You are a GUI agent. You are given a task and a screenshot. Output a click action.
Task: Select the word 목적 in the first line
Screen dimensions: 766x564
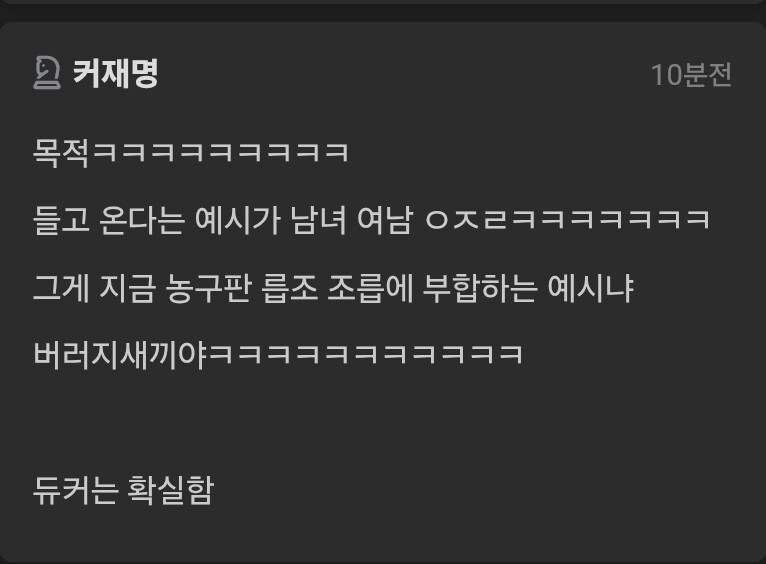tap(61, 152)
